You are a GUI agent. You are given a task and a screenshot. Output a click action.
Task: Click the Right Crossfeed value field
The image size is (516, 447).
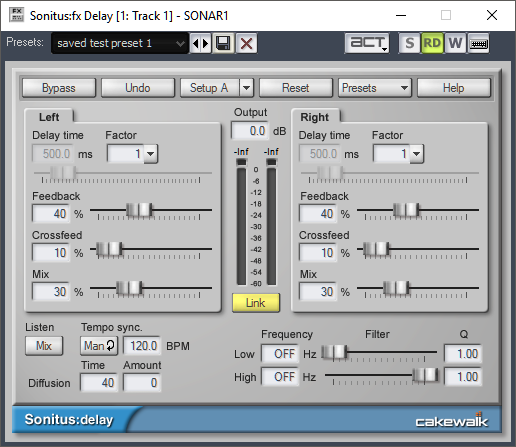318,252
